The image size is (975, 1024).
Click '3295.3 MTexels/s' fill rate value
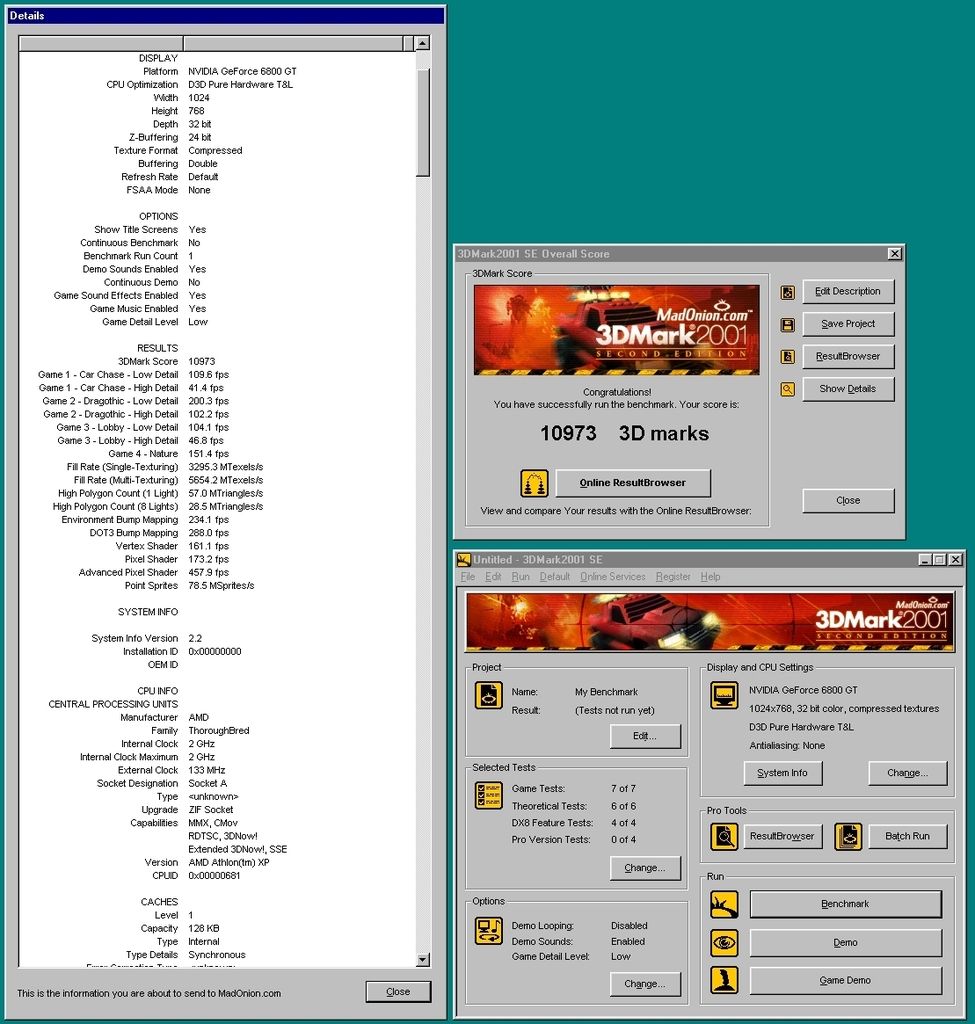click(x=225, y=467)
